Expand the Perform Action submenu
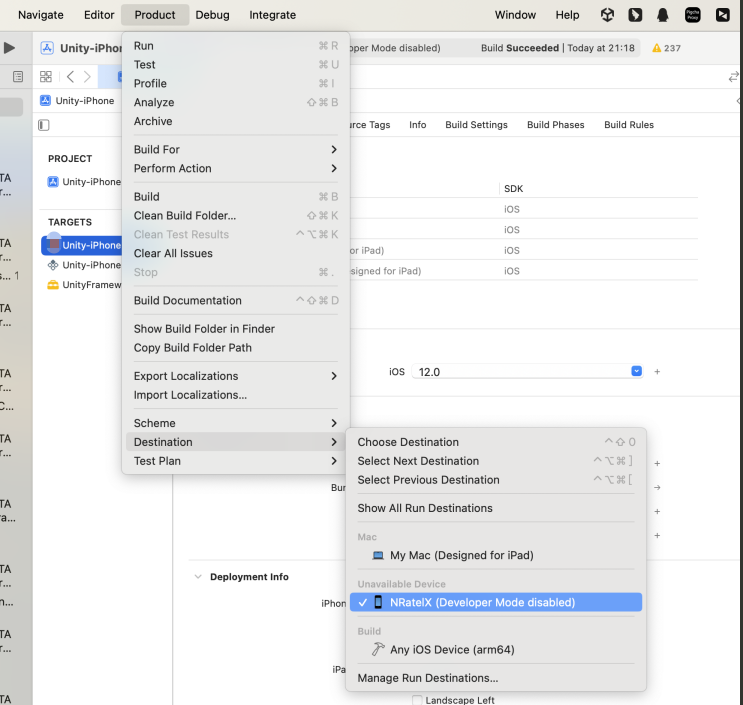743x705 pixels. coord(236,169)
